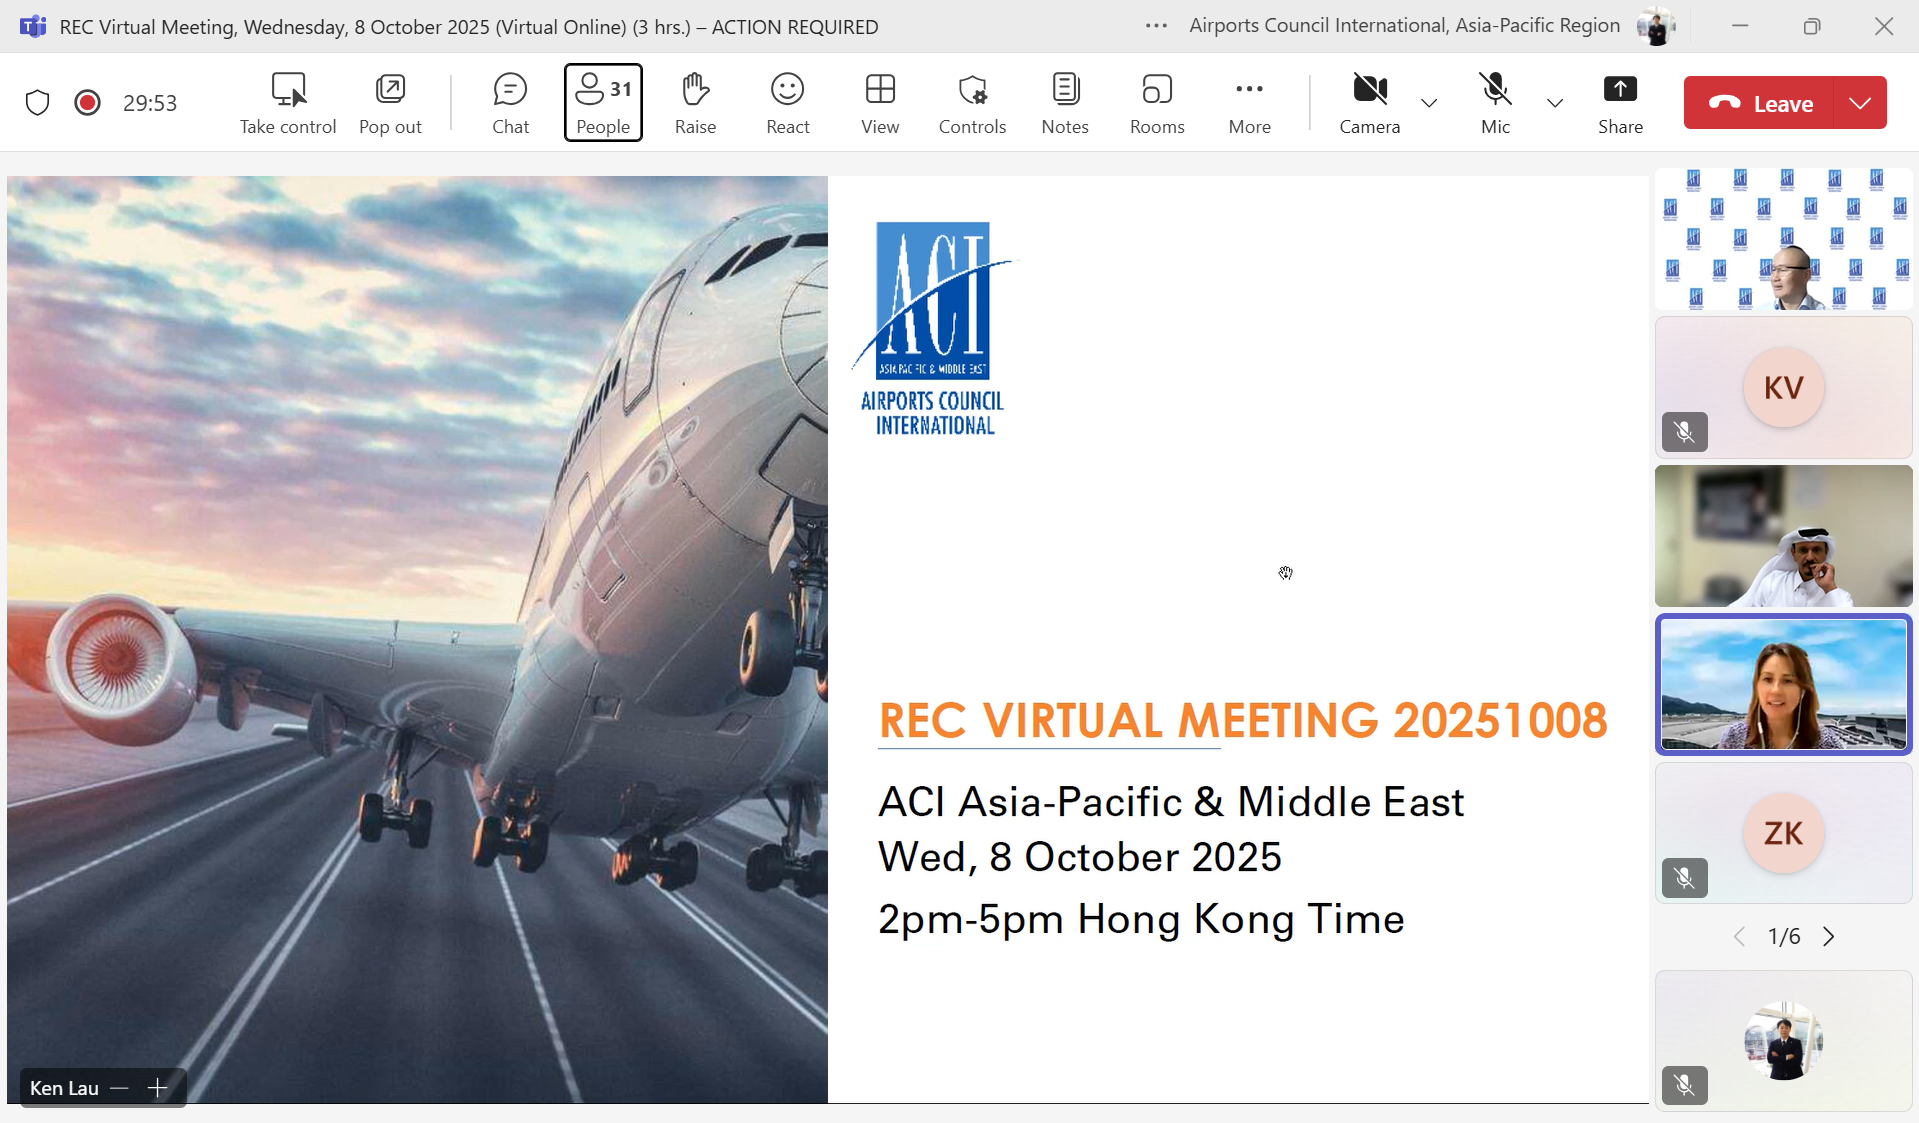Take control of the shared presentation
Viewport: 1919px width, 1123px height.
[288, 103]
